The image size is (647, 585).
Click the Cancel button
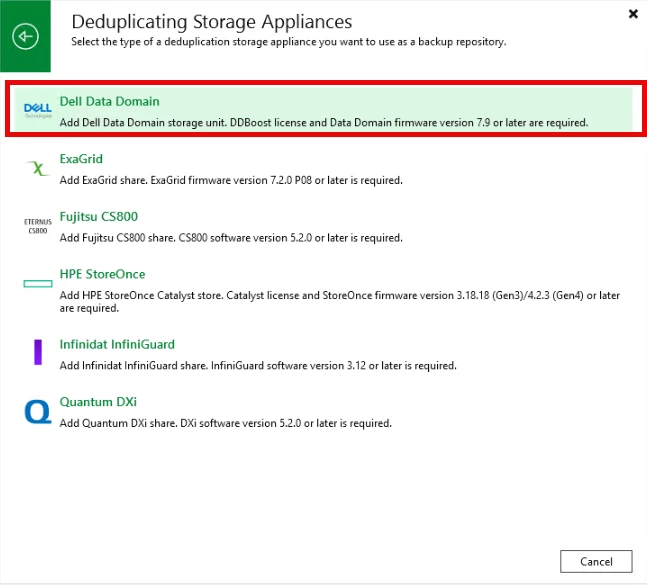coord(596,561)
